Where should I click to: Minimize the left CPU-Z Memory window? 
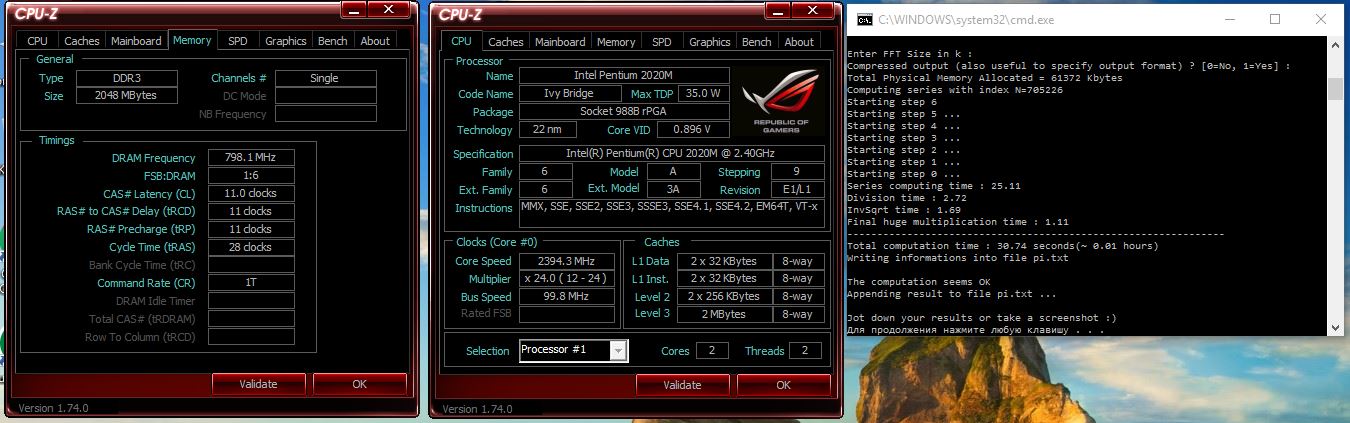coord(354,9)
